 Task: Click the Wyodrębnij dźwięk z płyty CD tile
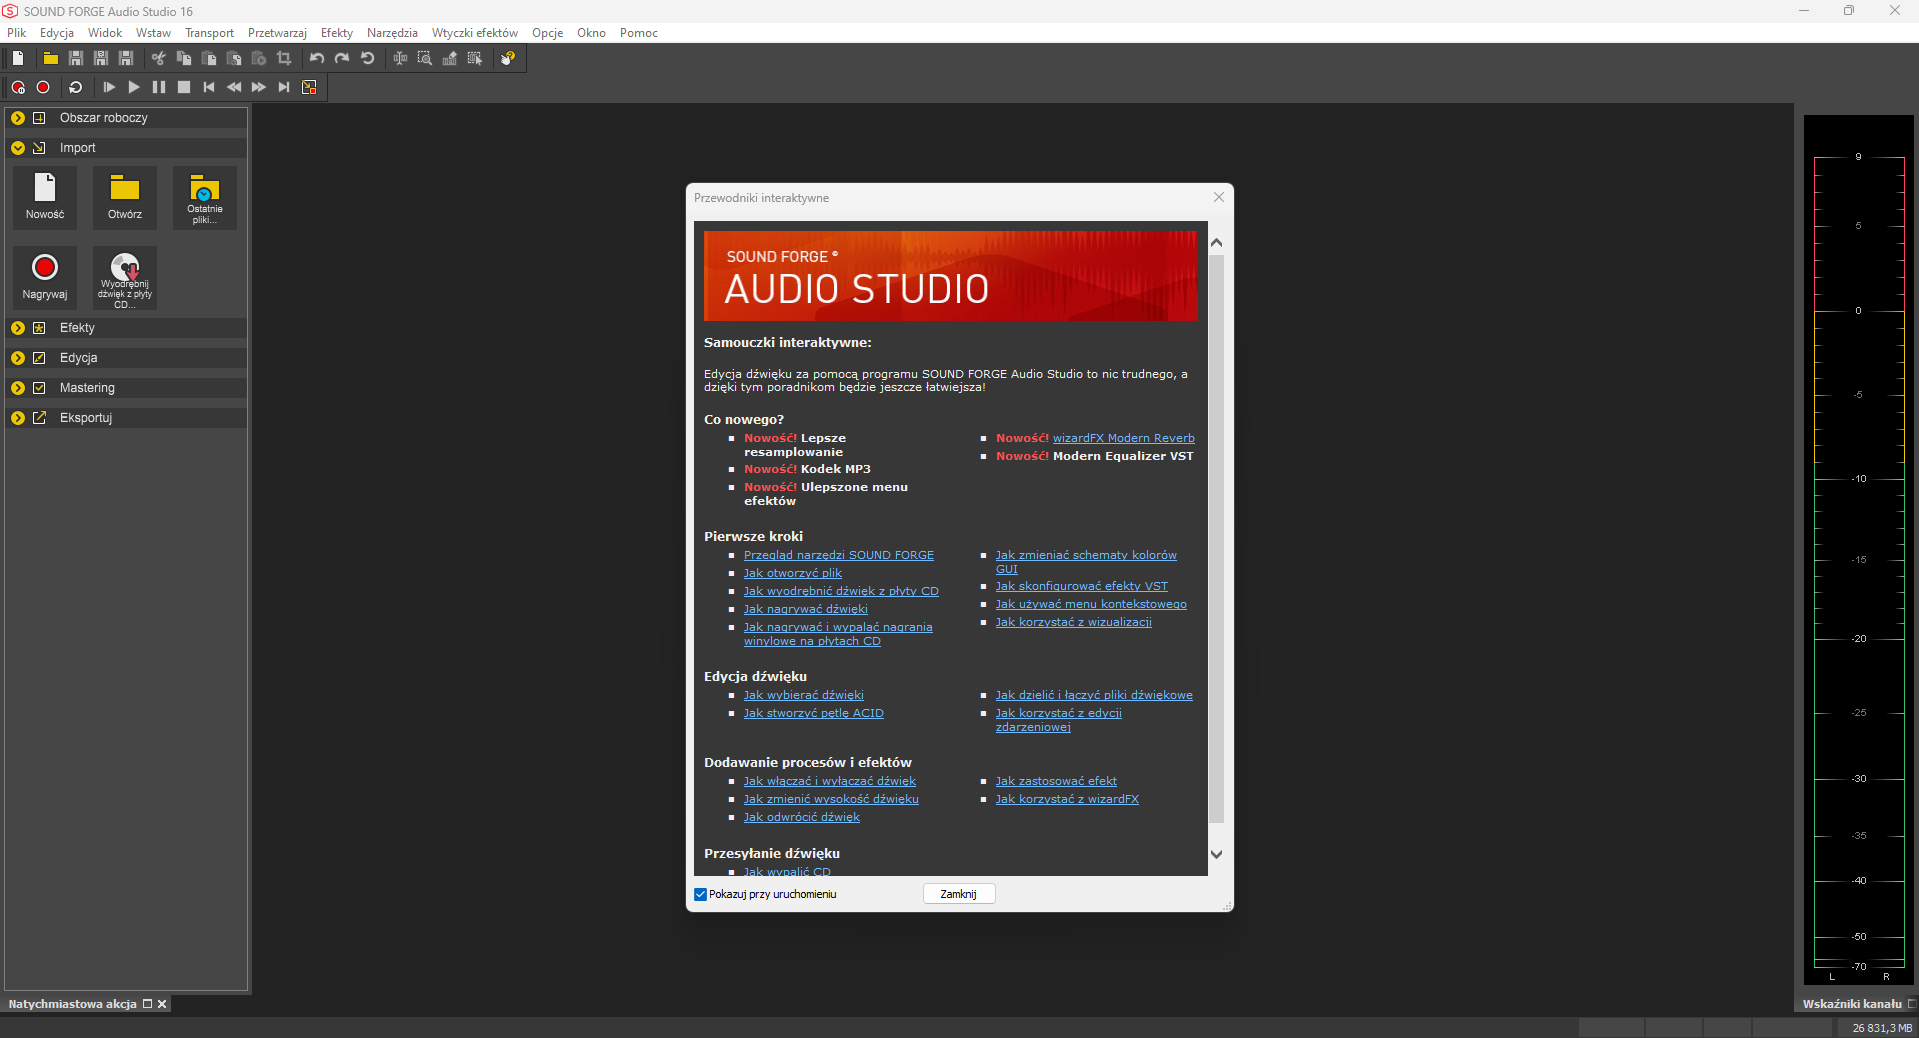pos(125,278)
